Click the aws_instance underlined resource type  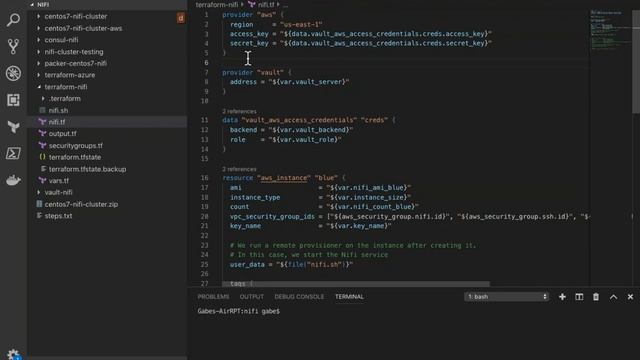coord(284,178)
